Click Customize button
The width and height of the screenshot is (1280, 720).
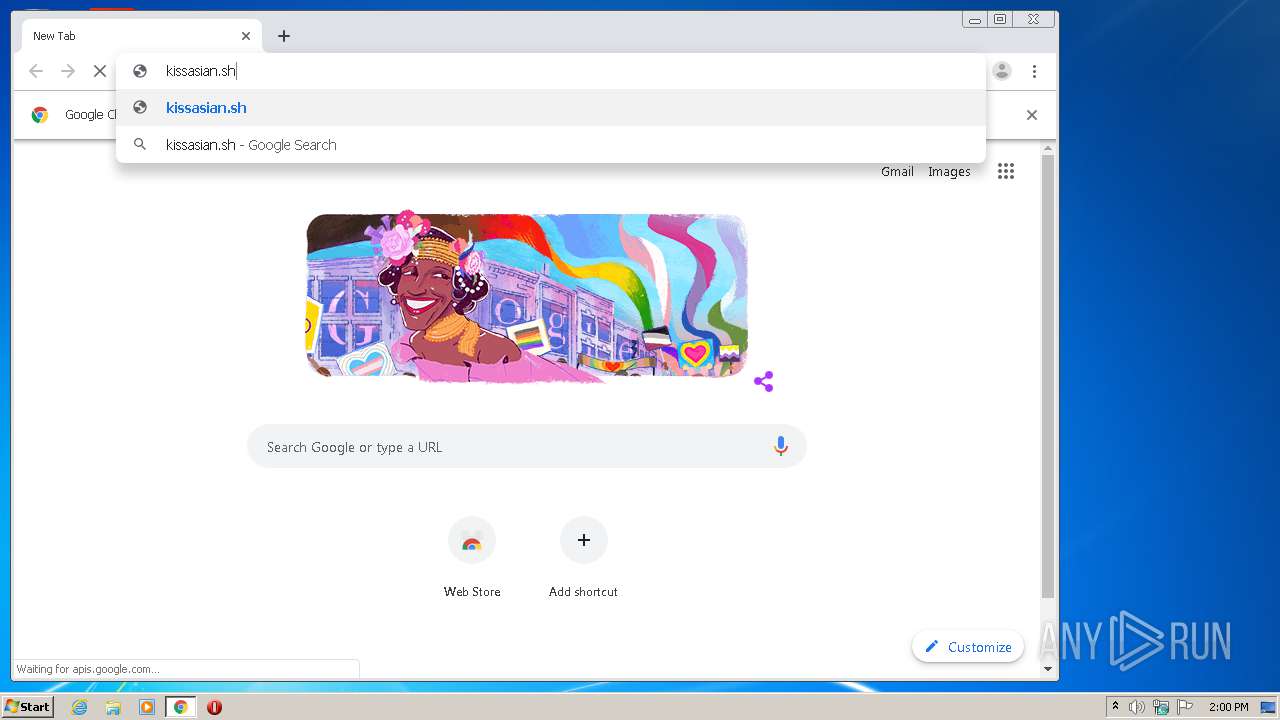tap(968, 647)
